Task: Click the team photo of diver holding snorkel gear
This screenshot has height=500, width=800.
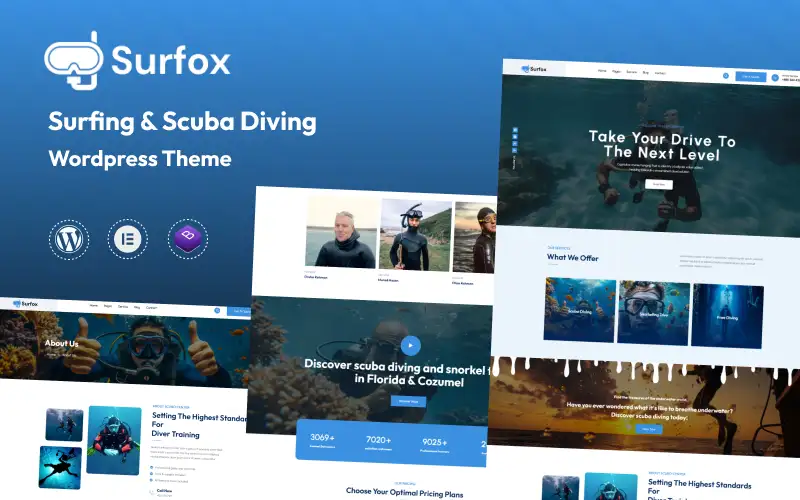Action: [415, 235]
